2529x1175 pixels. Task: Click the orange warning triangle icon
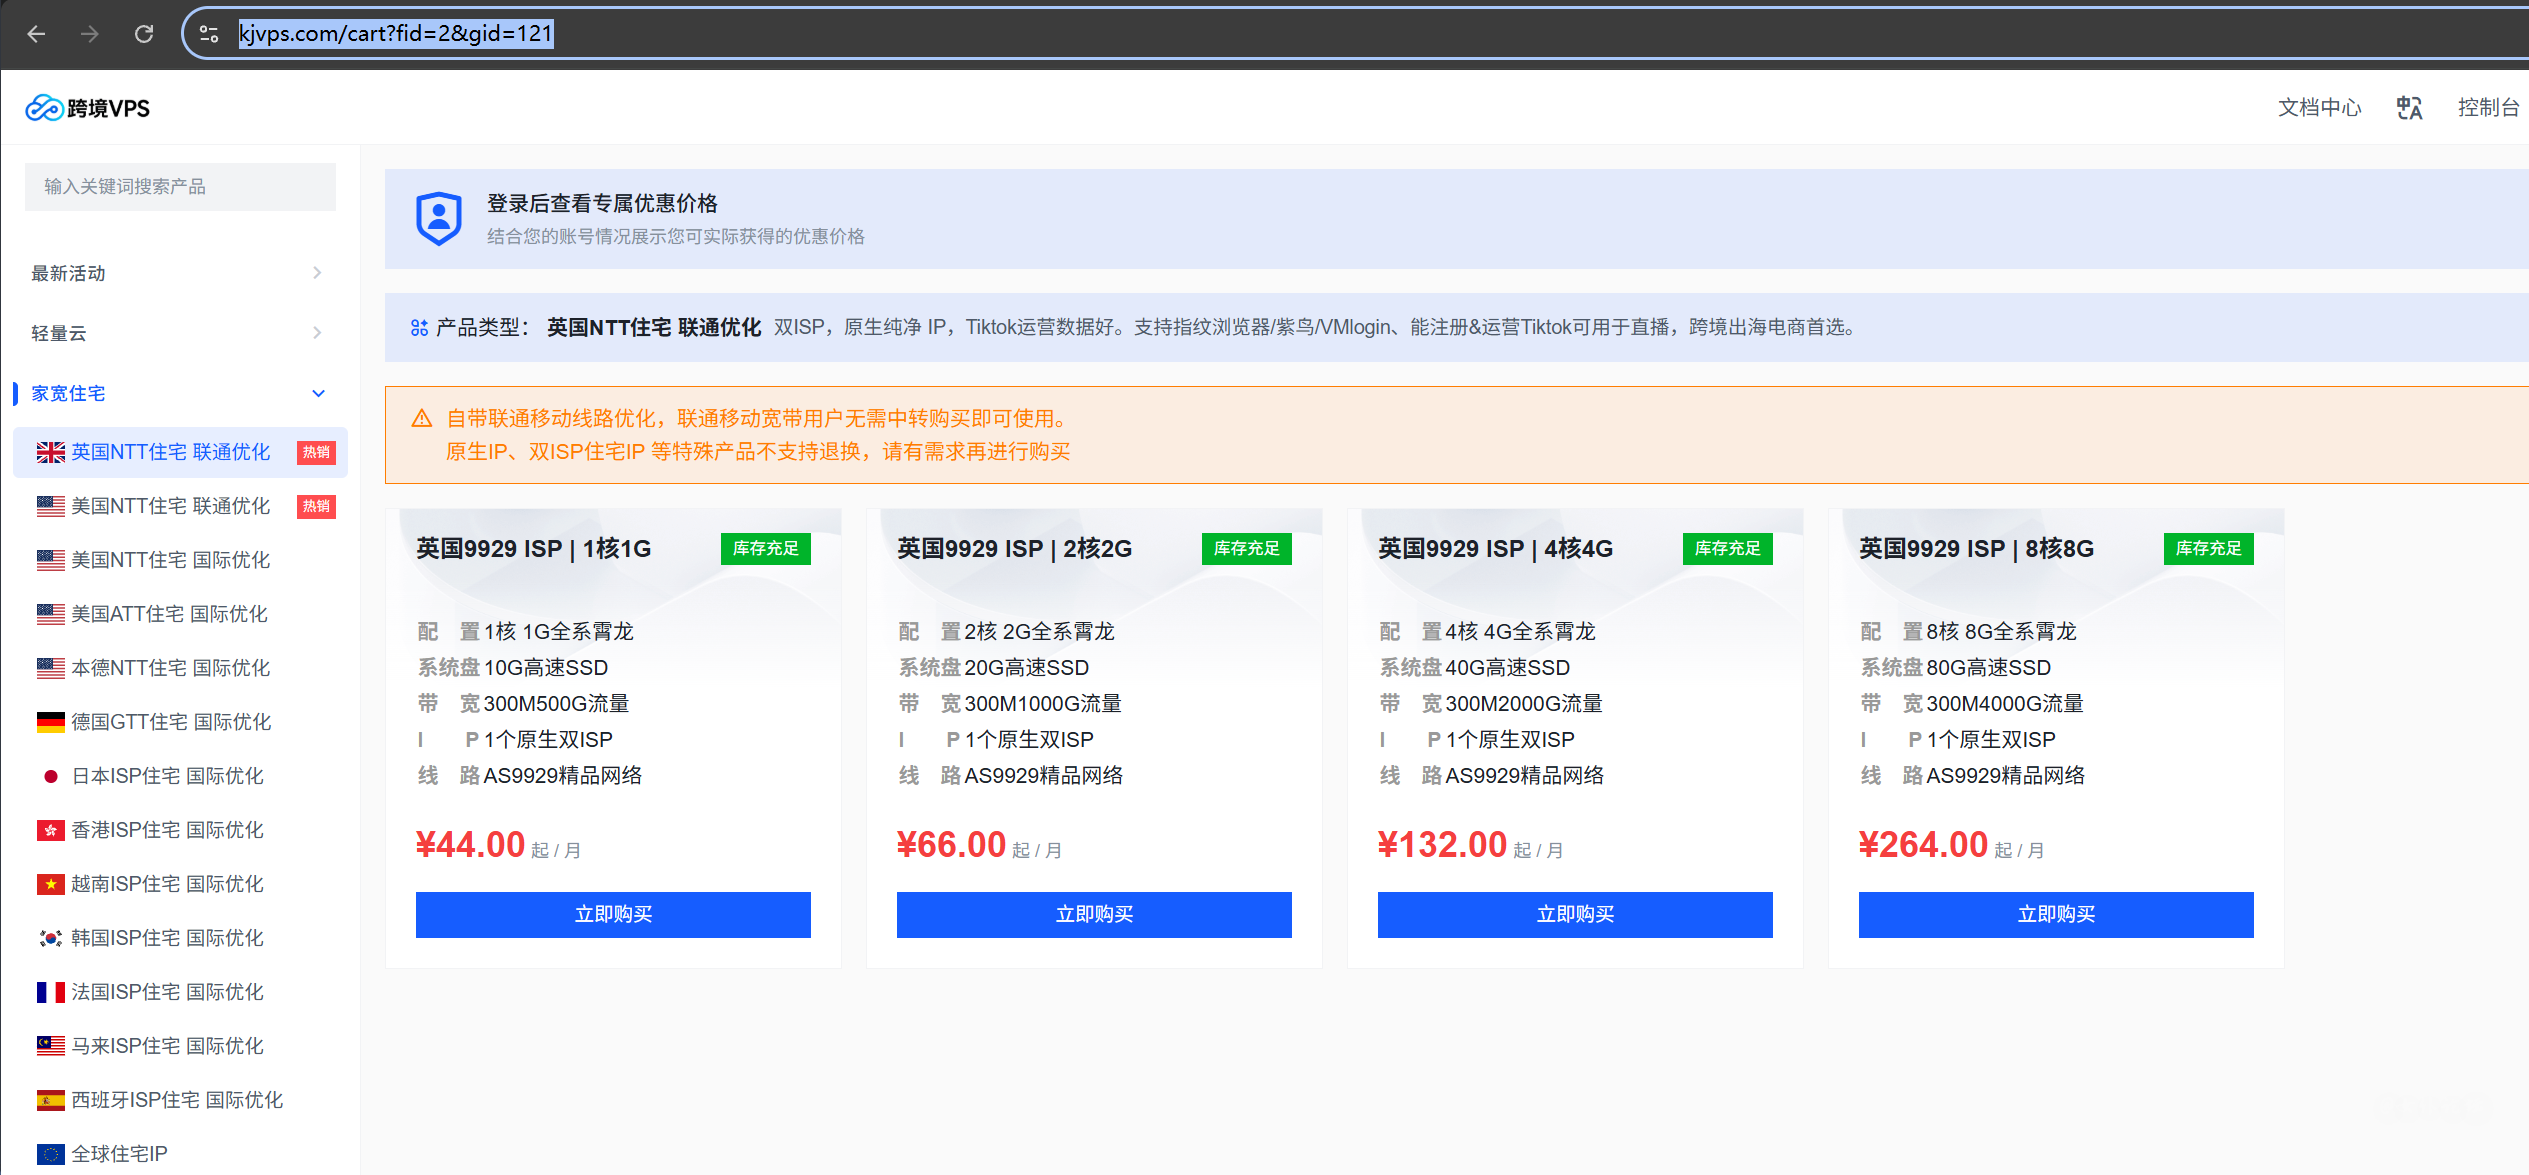pos(422,418)
